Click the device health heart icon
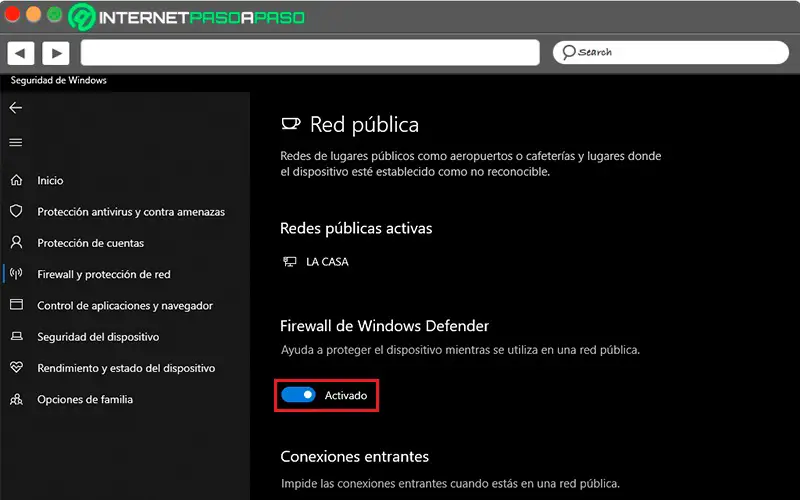Viewport: 800px width, 500px height. click(16, 367)
